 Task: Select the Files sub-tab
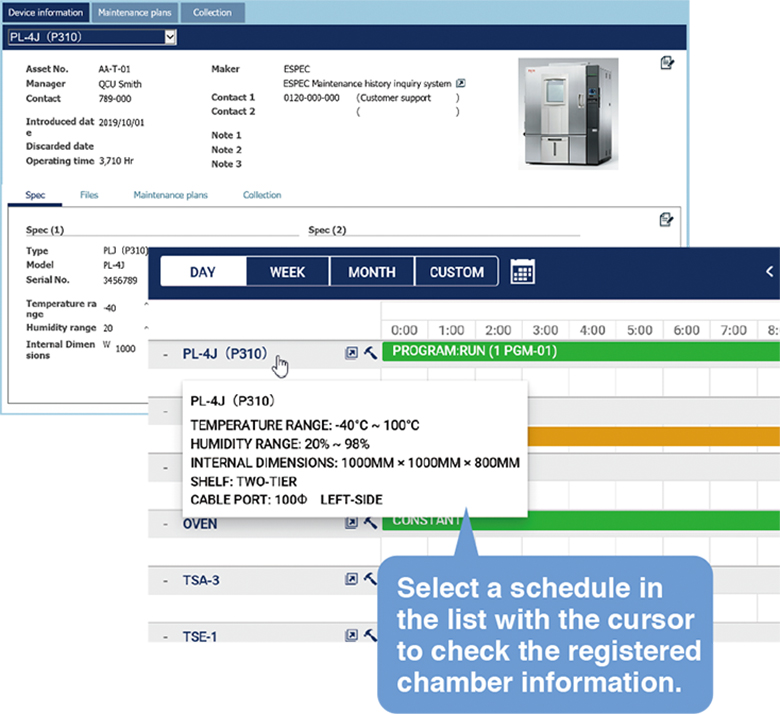point(89,195)
